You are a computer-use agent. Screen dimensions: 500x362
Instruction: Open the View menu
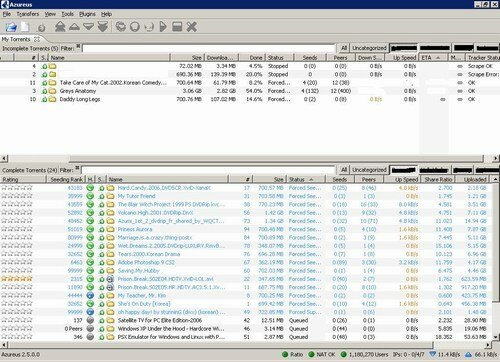coord(50,14)
